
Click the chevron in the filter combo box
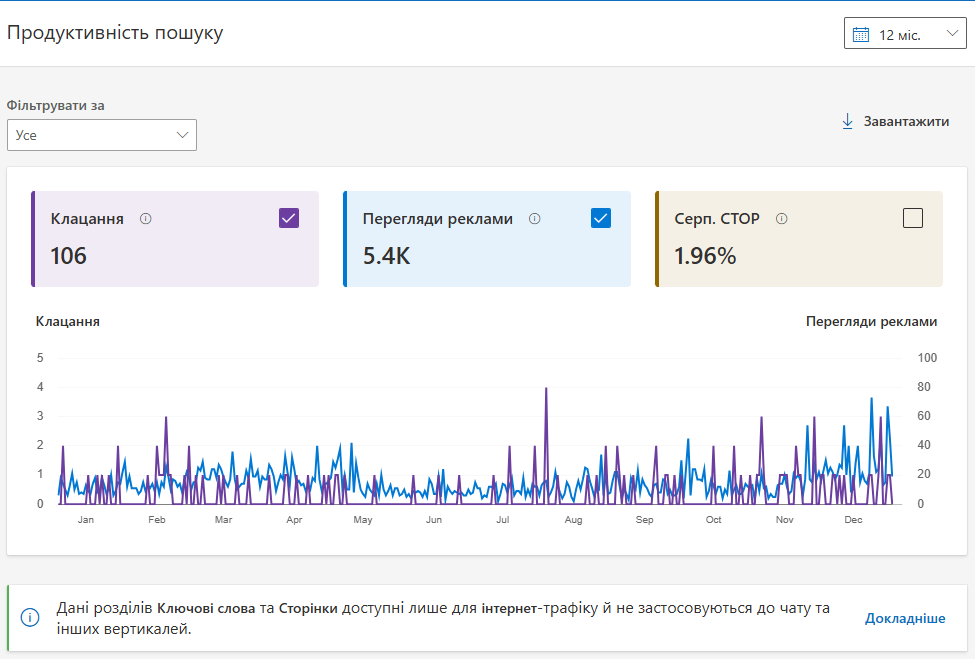[182, 135]
